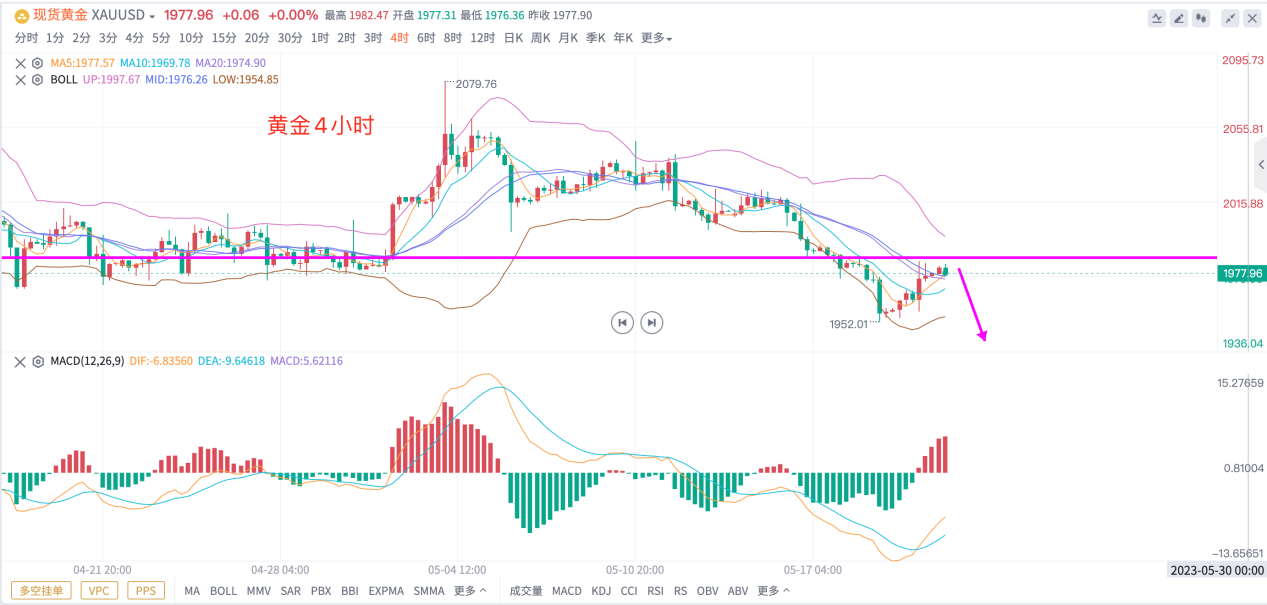
Task: Open the 更多 timeframe dropdown
Action: [x=656, y=38]
